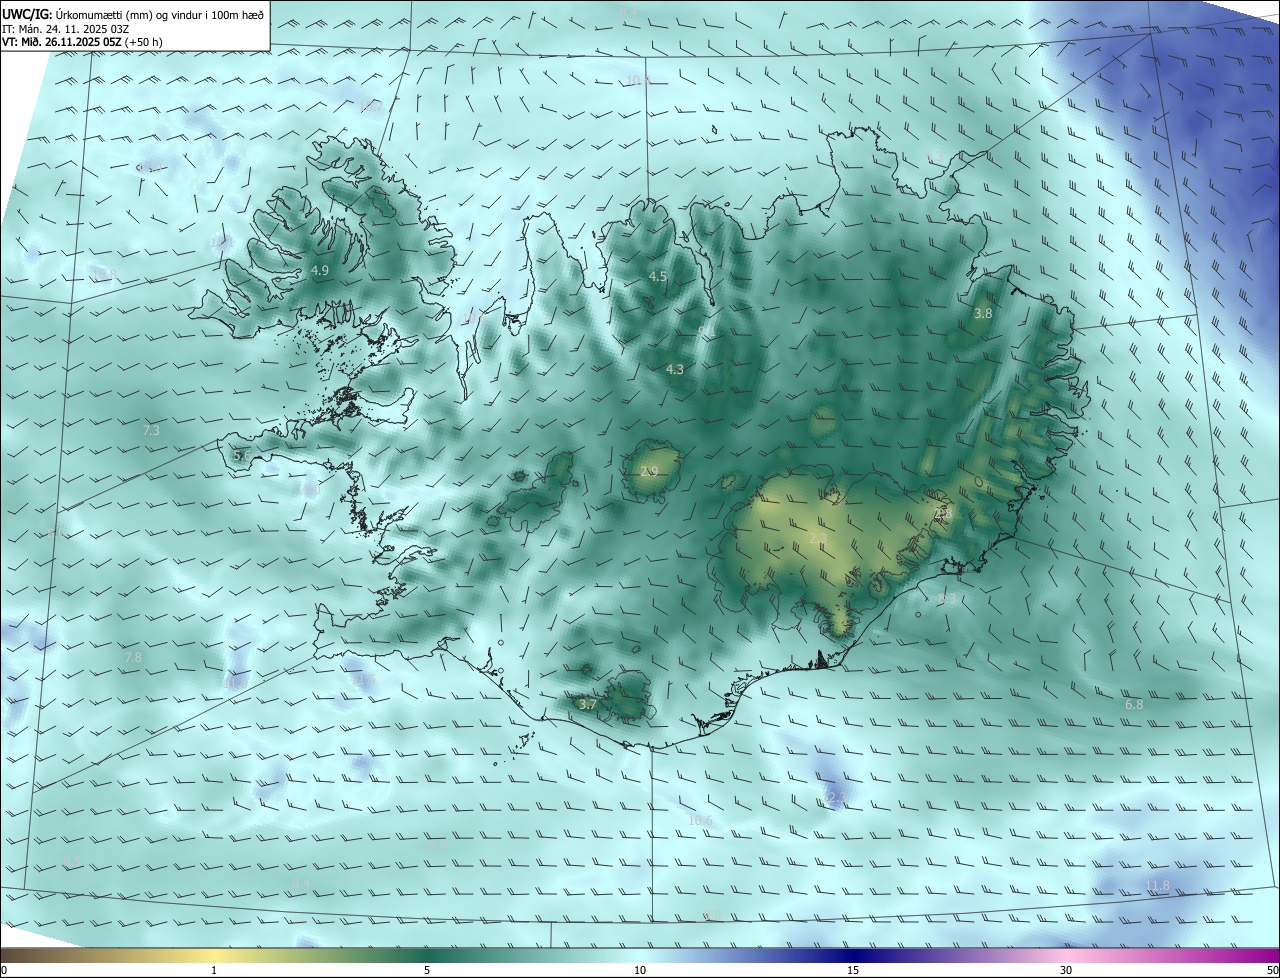Viewport: 1280px width, 978px height.
Task: Click the 10.6 value label on the map
Action: pyautogui.click(x=700, y=820)
